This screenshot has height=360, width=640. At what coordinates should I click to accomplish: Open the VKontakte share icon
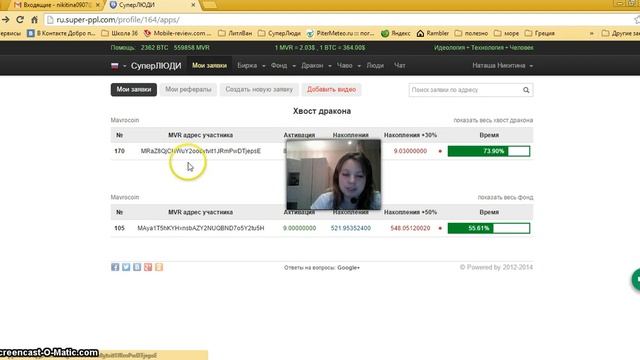(x=137, y=267)
